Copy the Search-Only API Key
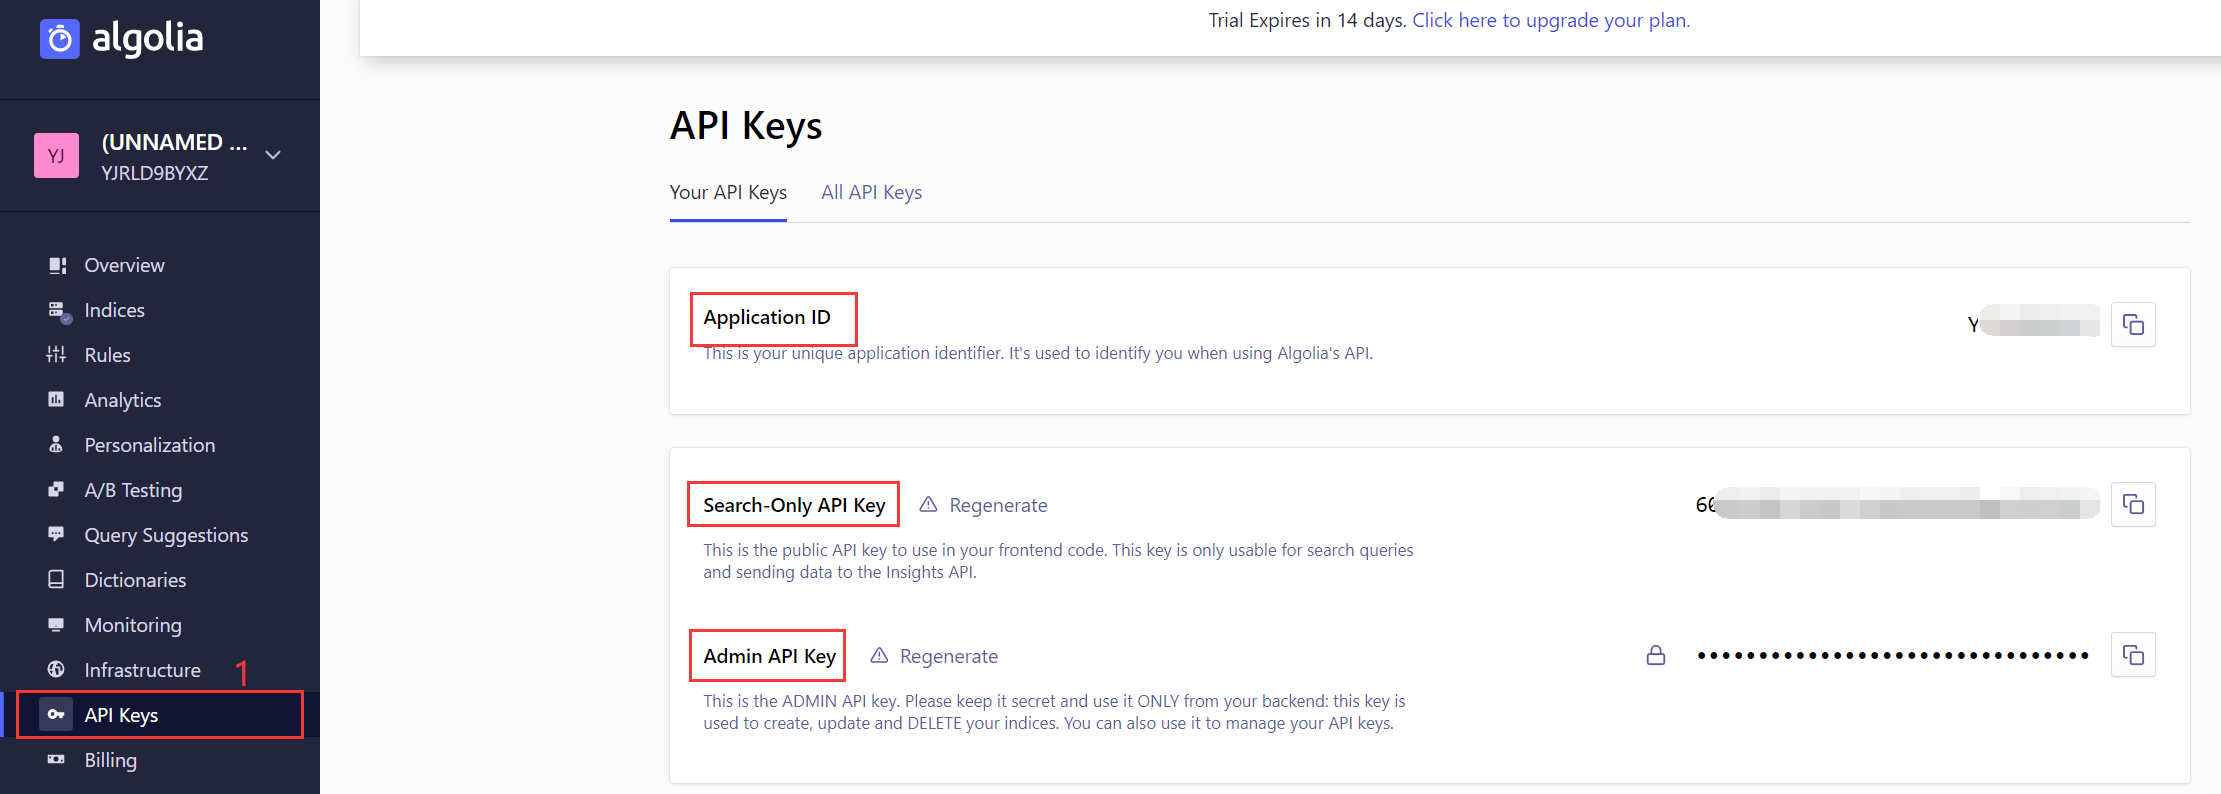This screenshot has height=794, width=2221. point(2133,504)
